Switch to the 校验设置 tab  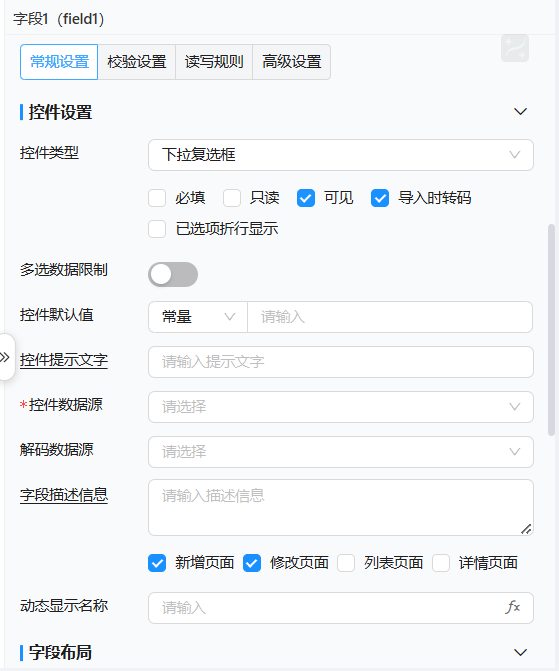(137, 62)
